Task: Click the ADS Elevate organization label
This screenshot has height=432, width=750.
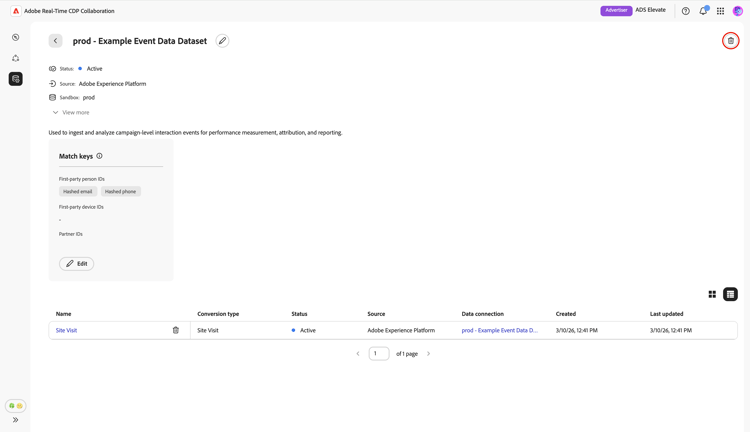Action: [651, 10]
